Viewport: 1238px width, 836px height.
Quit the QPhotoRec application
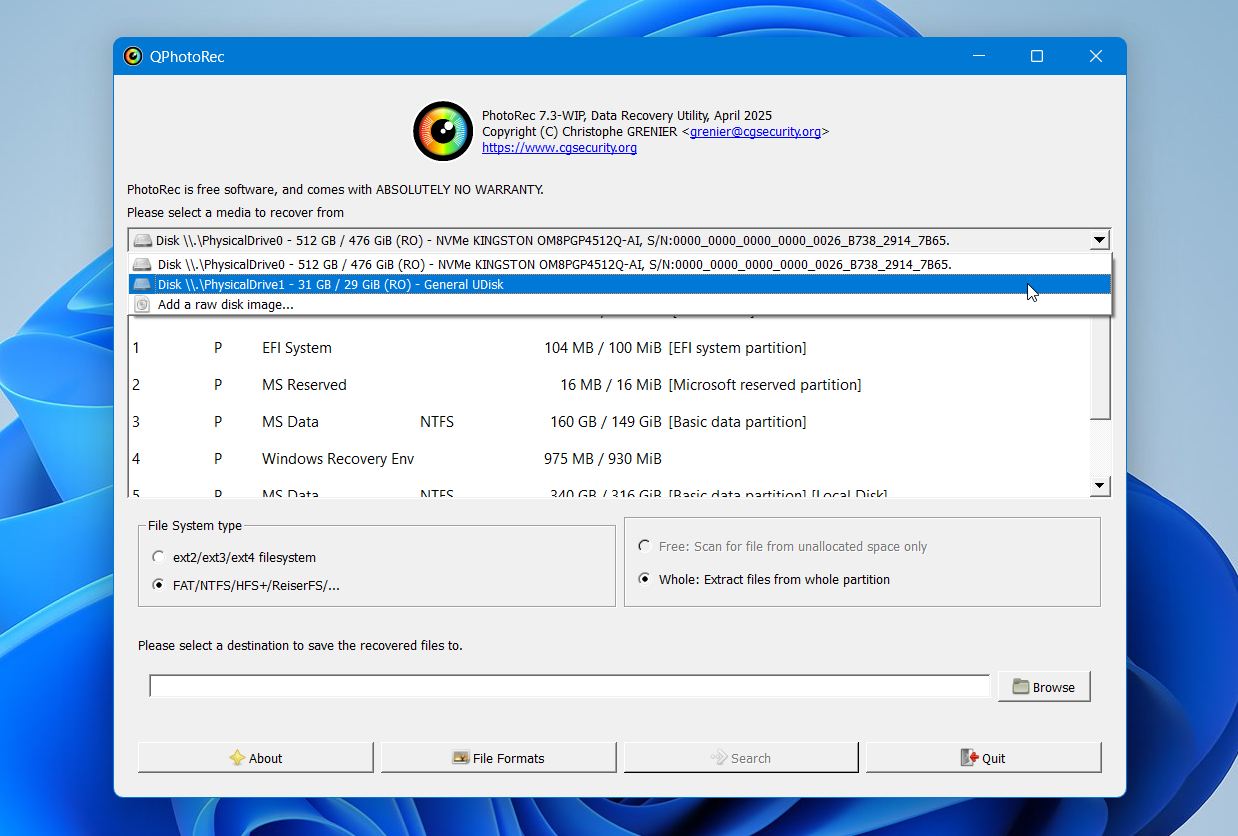[983, 758]
